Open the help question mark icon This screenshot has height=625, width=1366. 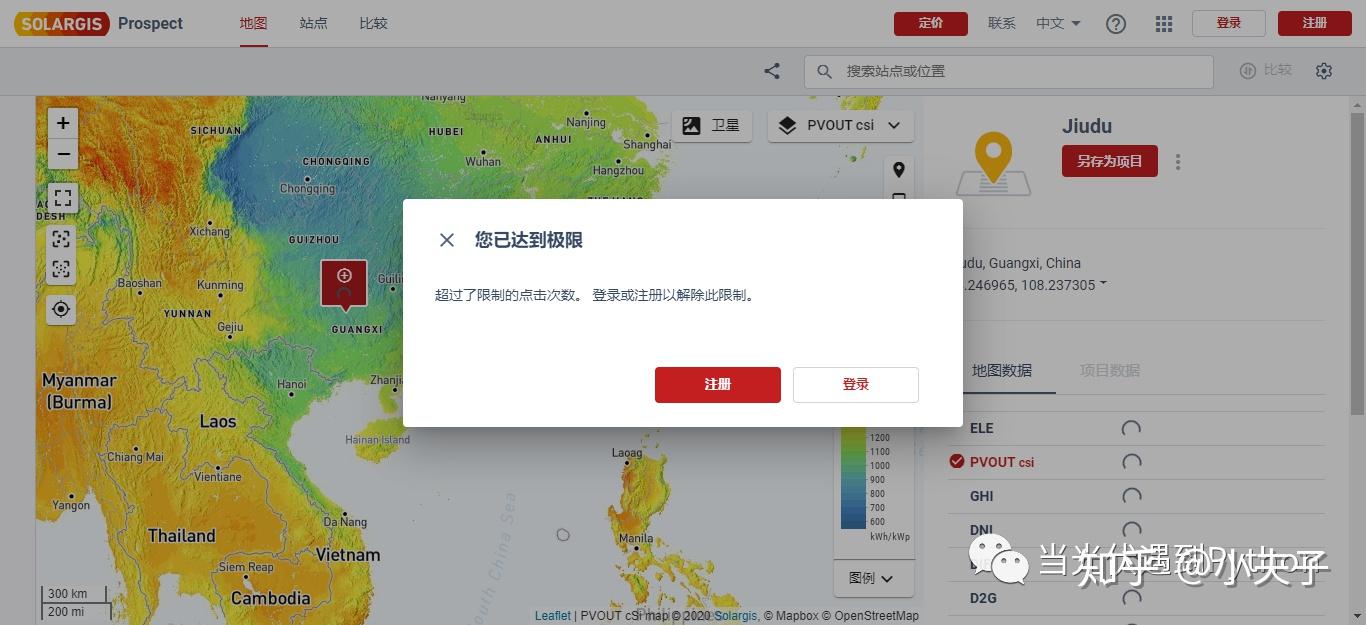pos(1115,23)
